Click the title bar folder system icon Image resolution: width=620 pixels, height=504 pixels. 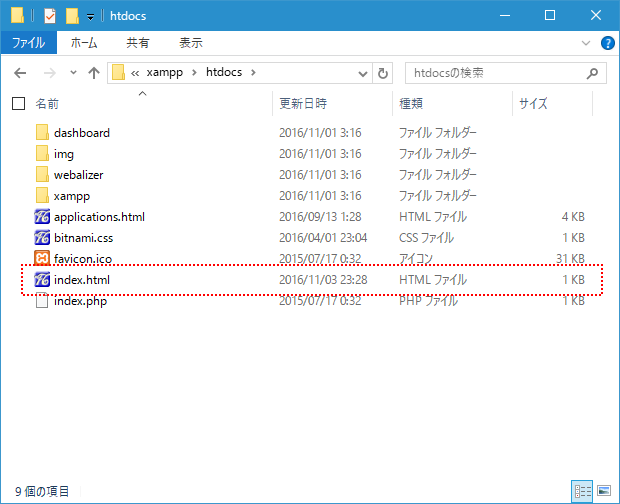17,15
